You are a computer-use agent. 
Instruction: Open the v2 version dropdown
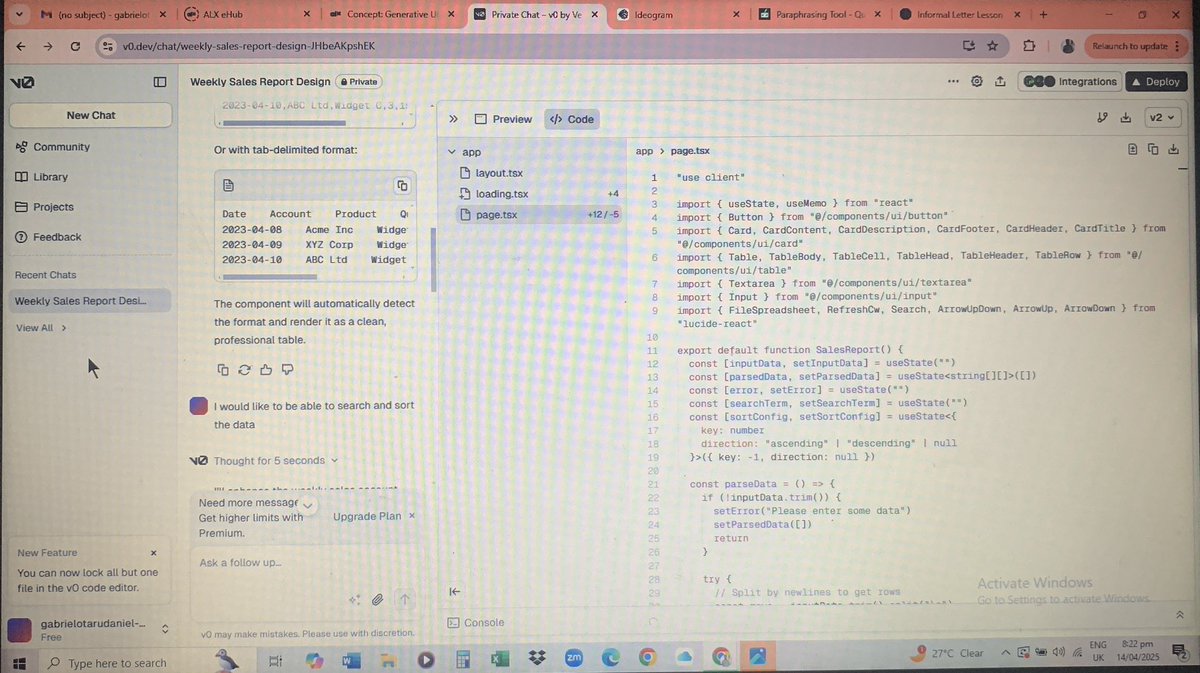(1161, 117)
